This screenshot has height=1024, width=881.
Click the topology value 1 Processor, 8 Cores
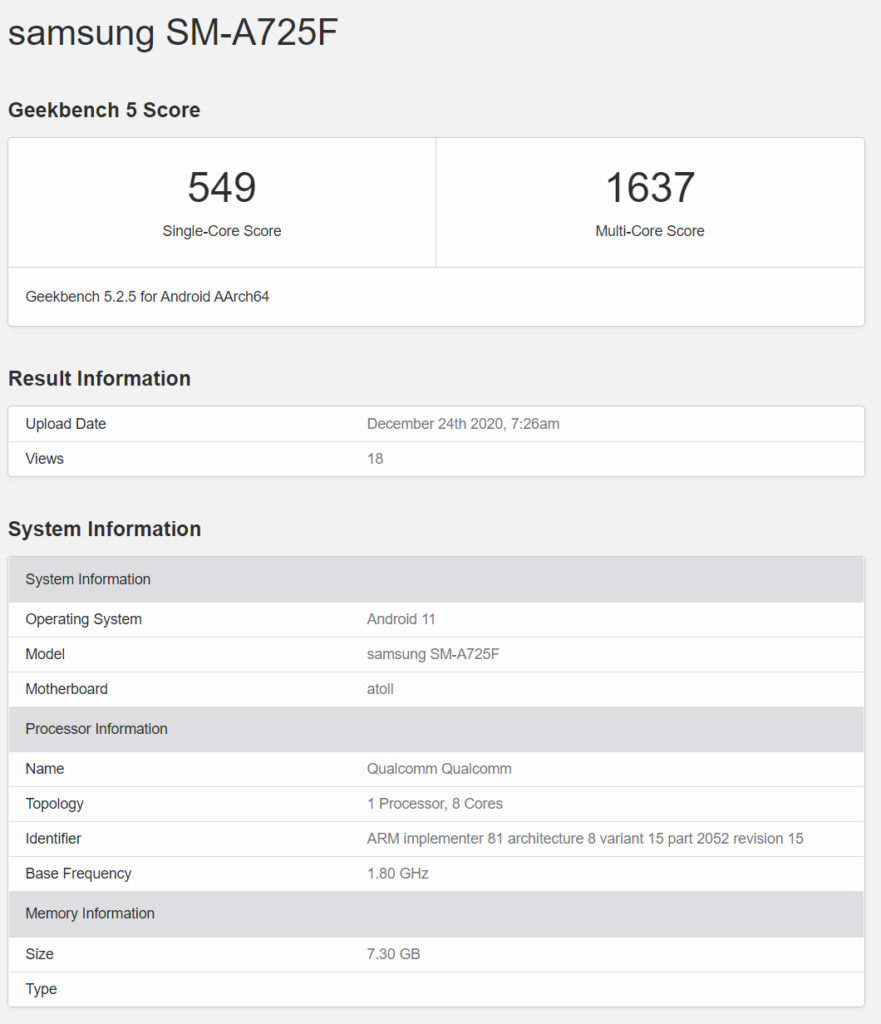coord(435,804)
